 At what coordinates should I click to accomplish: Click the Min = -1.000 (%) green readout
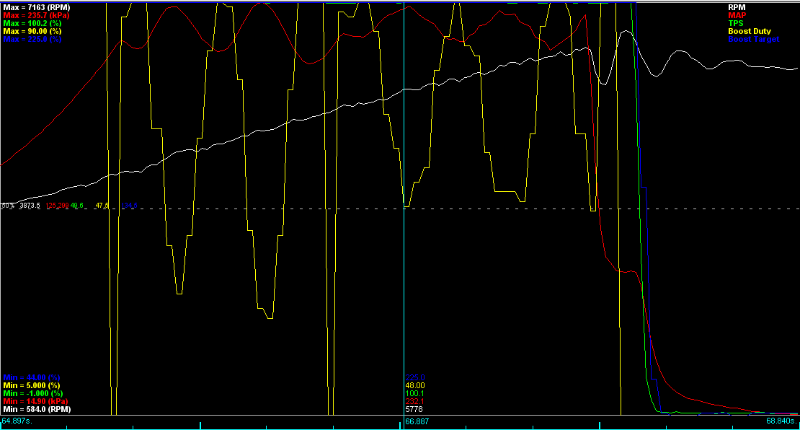point(32,393)
